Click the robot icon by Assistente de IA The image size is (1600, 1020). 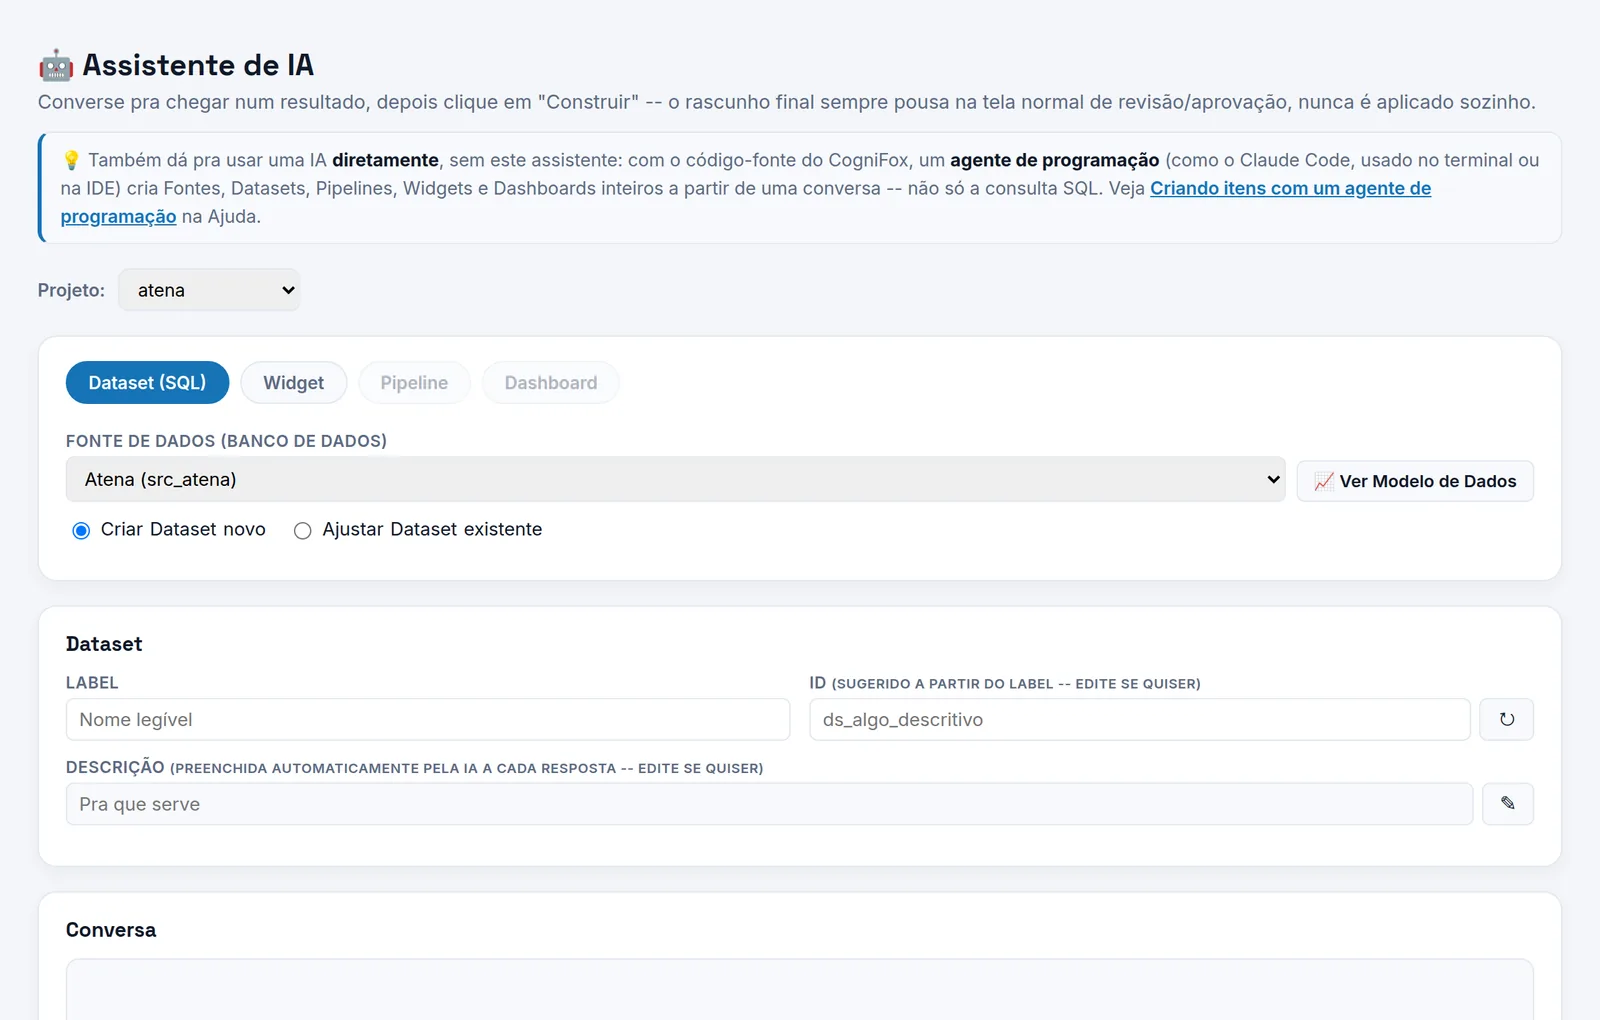56,65
